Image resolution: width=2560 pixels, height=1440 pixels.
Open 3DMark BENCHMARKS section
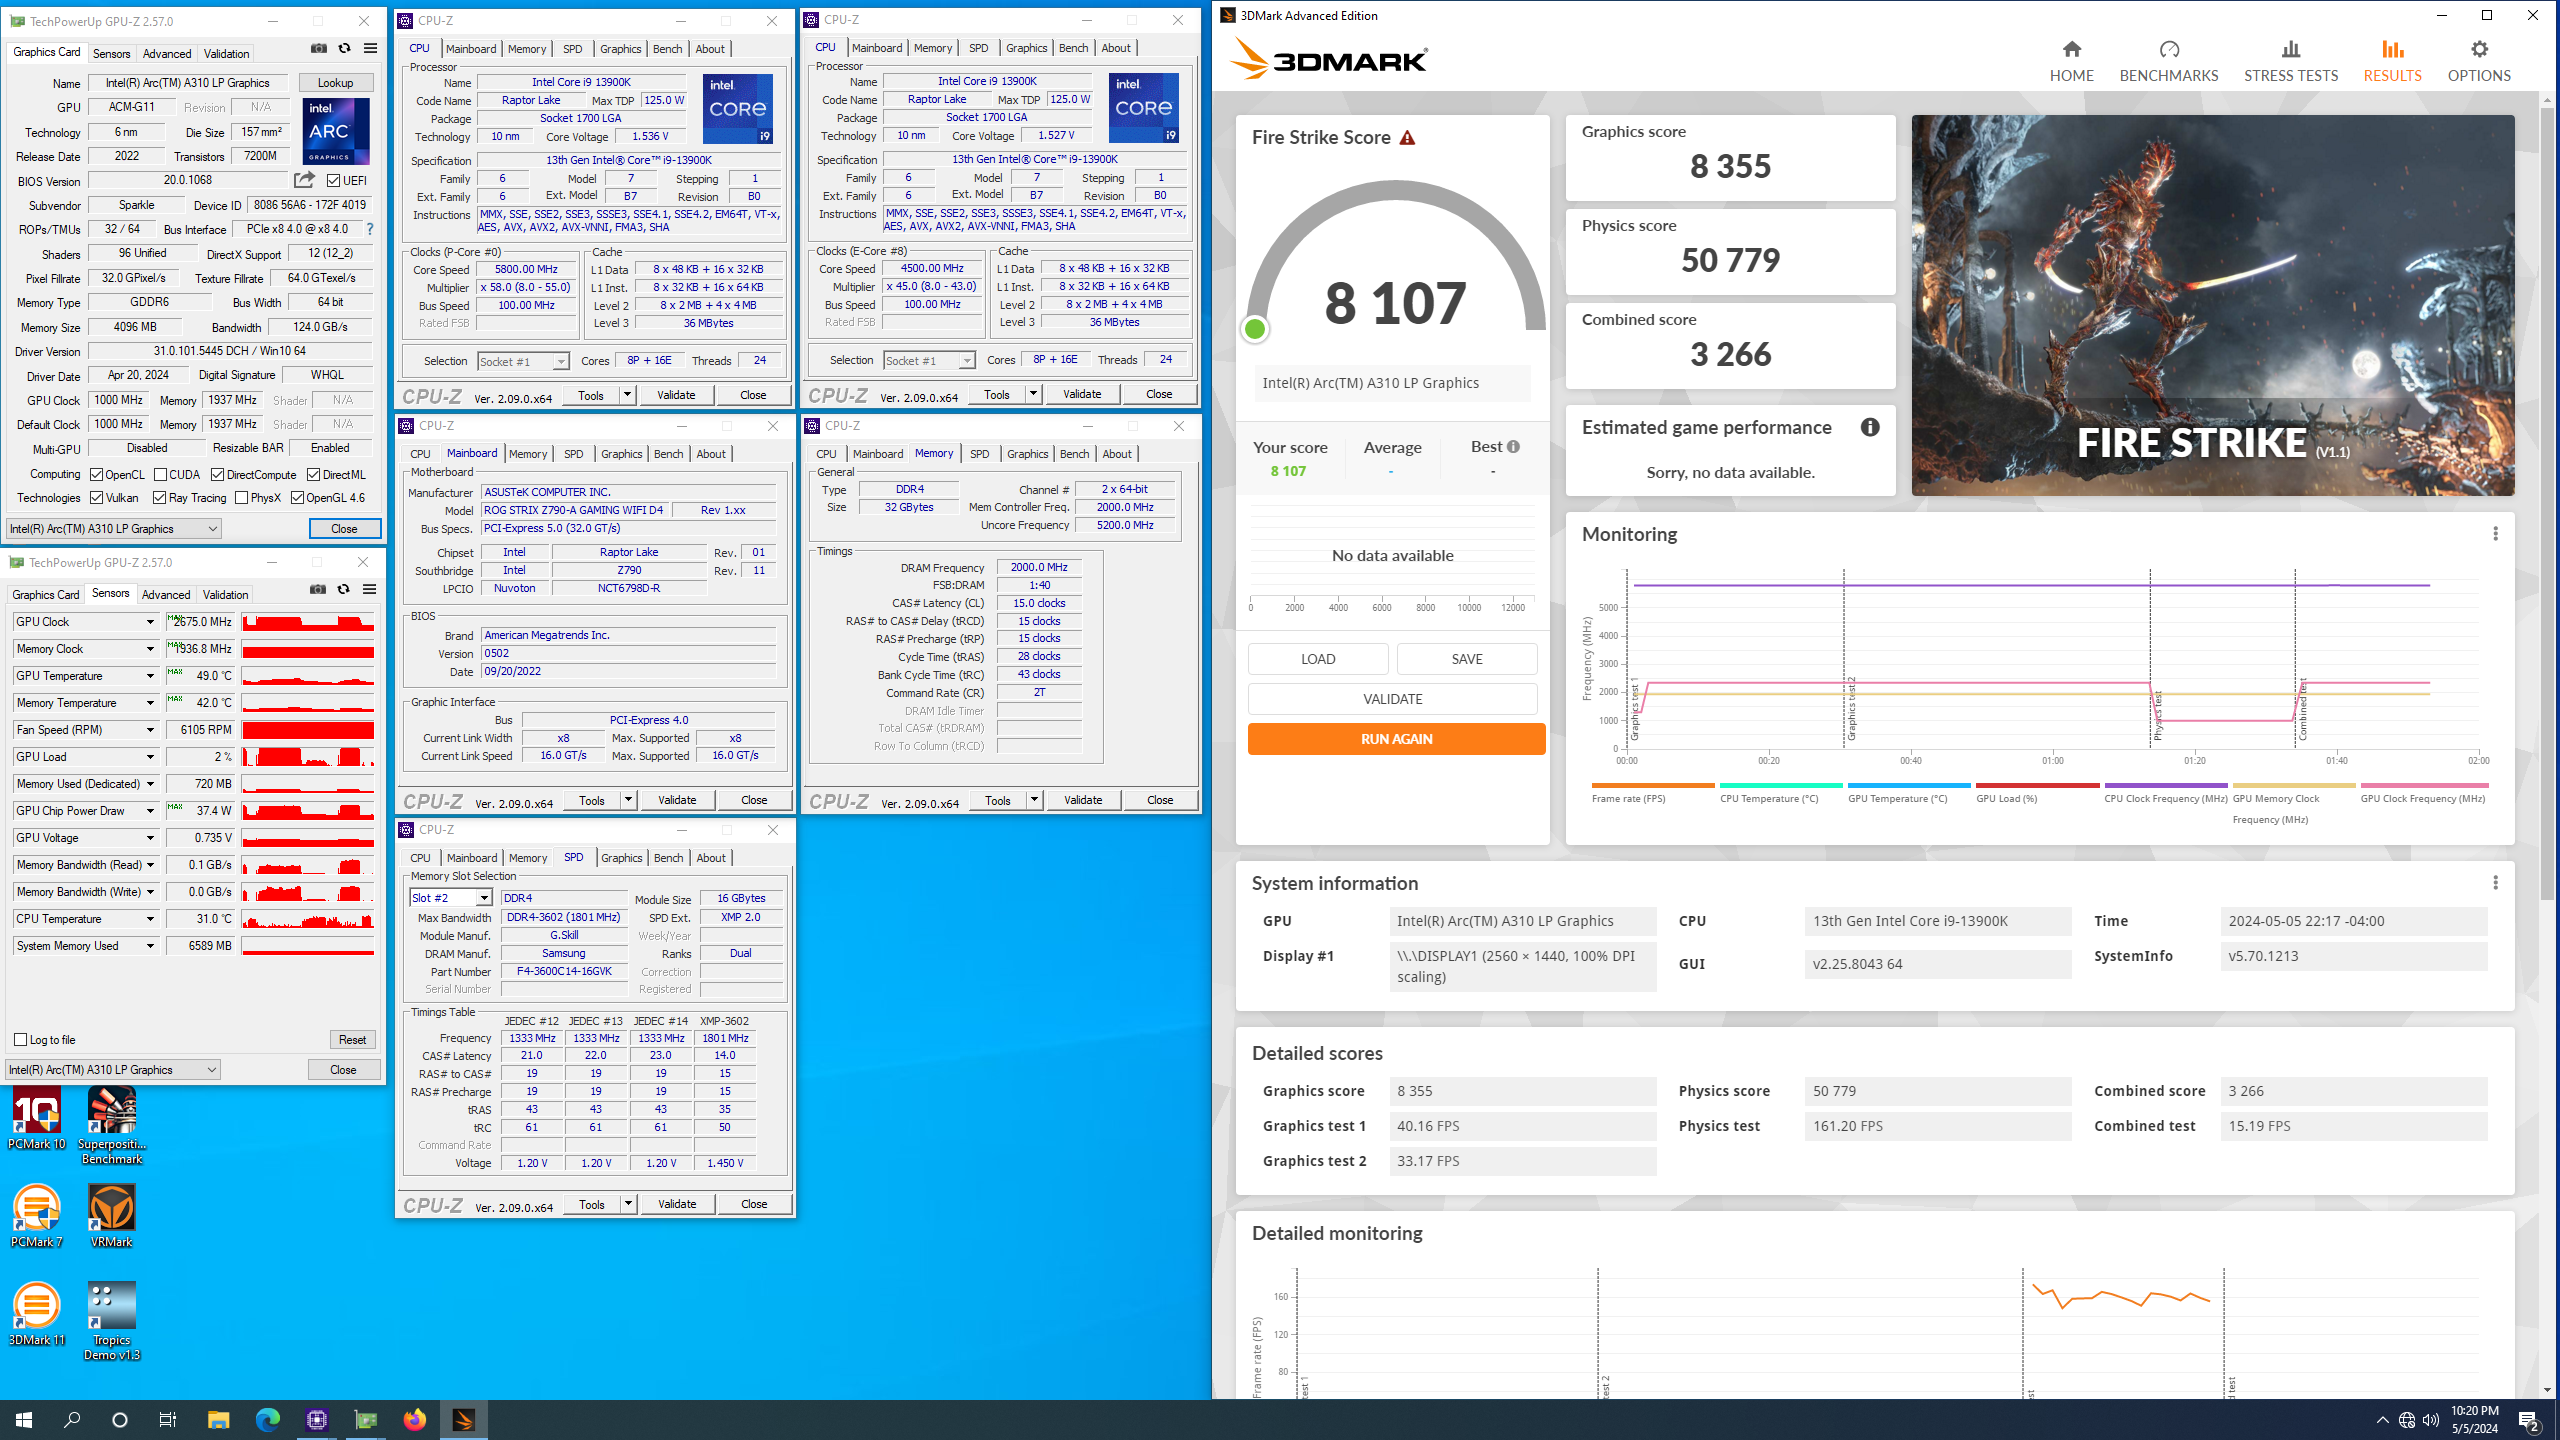(2168, 61)
